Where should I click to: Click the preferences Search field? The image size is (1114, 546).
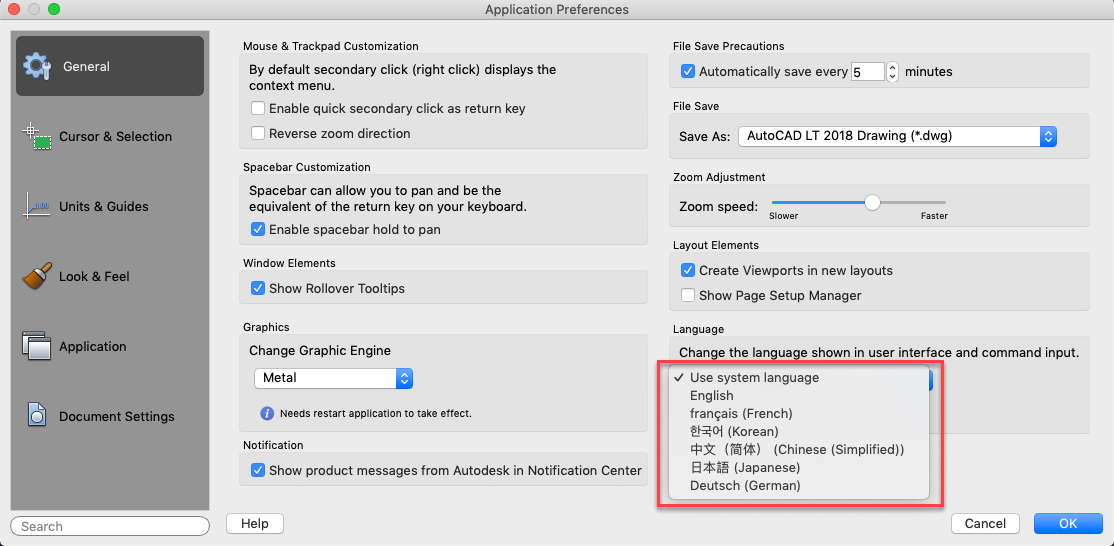coord(110,526)
